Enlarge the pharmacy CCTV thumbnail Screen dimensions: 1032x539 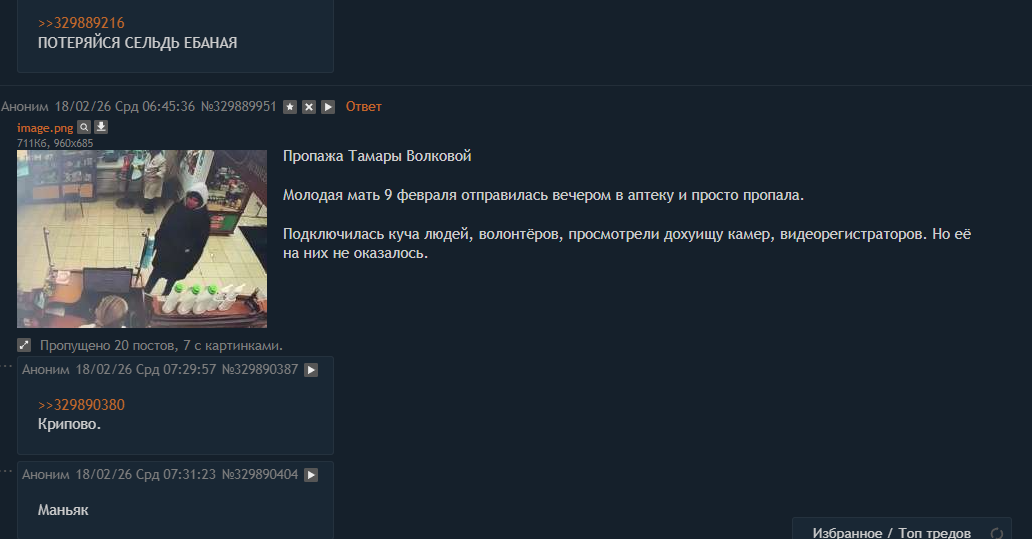[142, 239]
